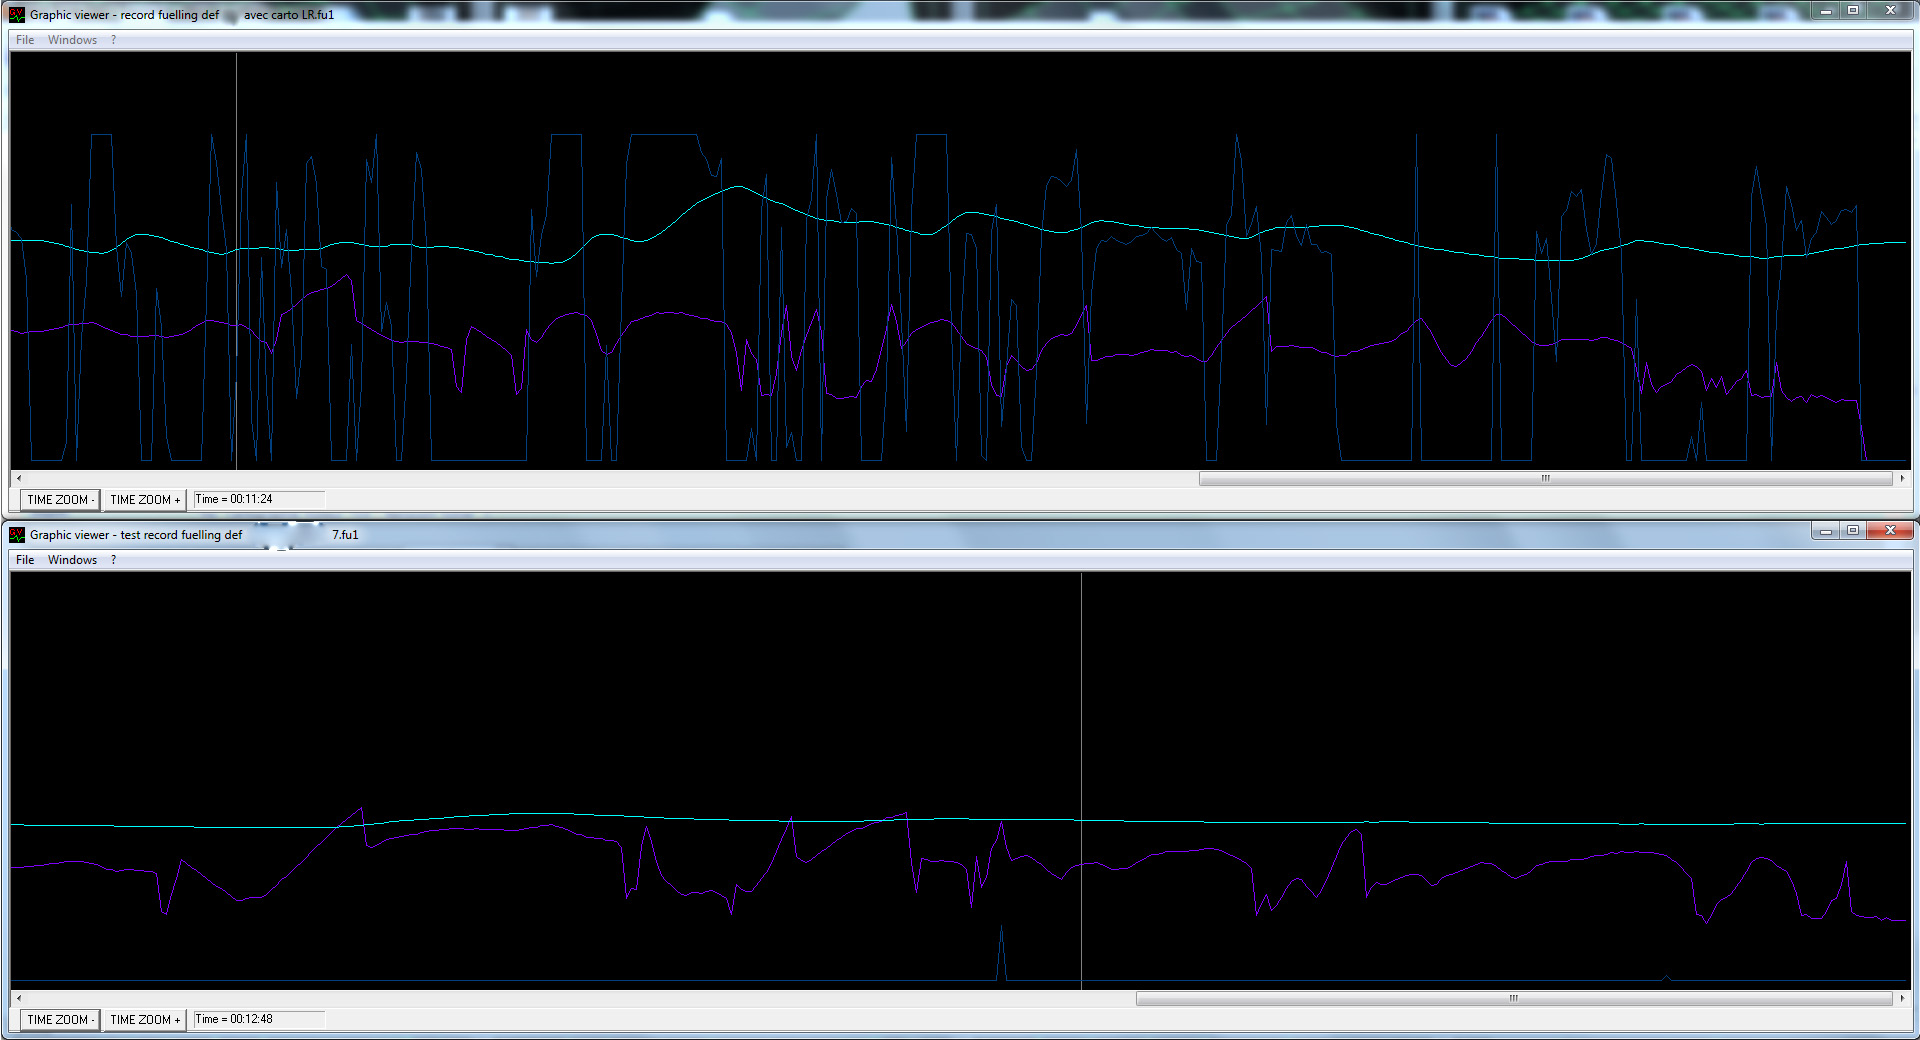Viewport: 1920px width, 1040px height.
Task: Close the 7.fu1 Graphic viewer window
Action: click(1889, 531)
